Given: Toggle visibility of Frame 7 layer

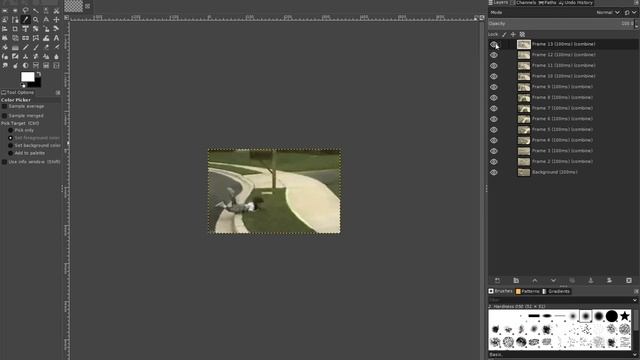Looking at the screenshot, I should (x=494, y=108).
